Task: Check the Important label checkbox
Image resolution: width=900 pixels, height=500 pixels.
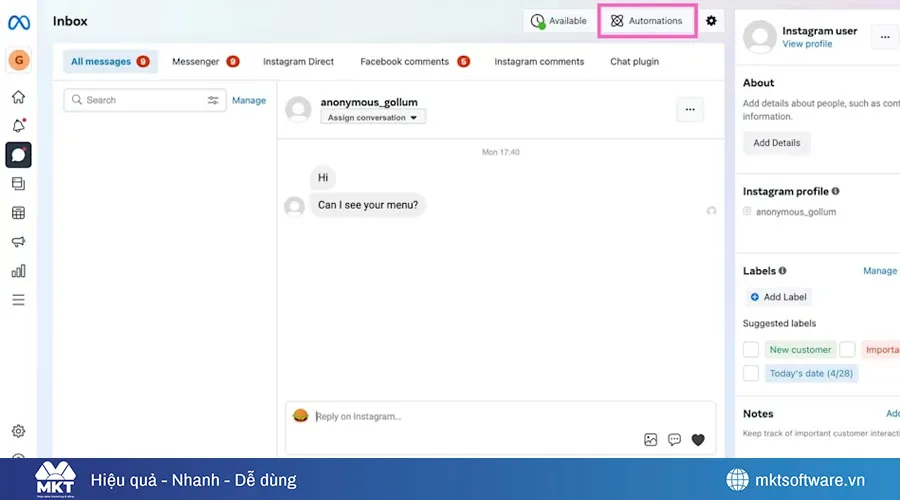Action: [x=847, y=349]
